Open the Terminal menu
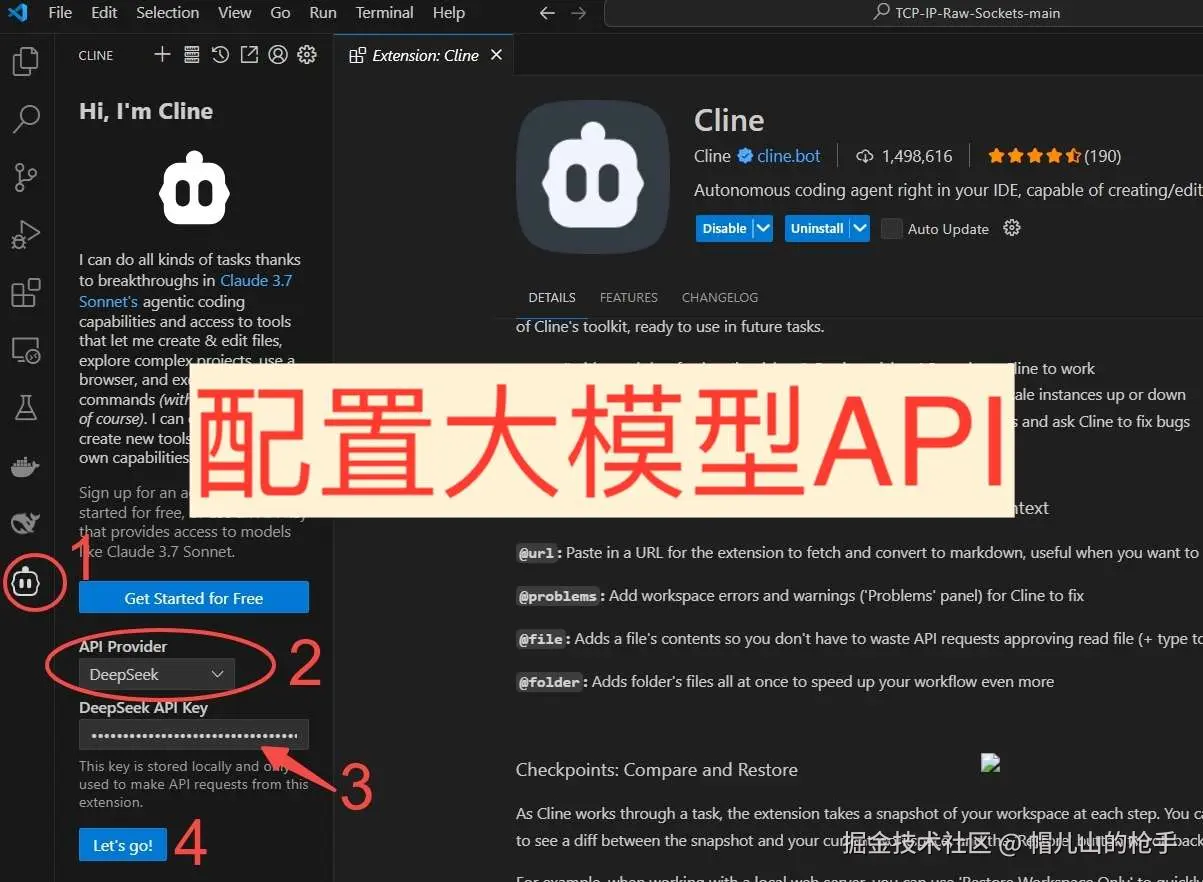The image size is (1203, 882). coord(385,13)
